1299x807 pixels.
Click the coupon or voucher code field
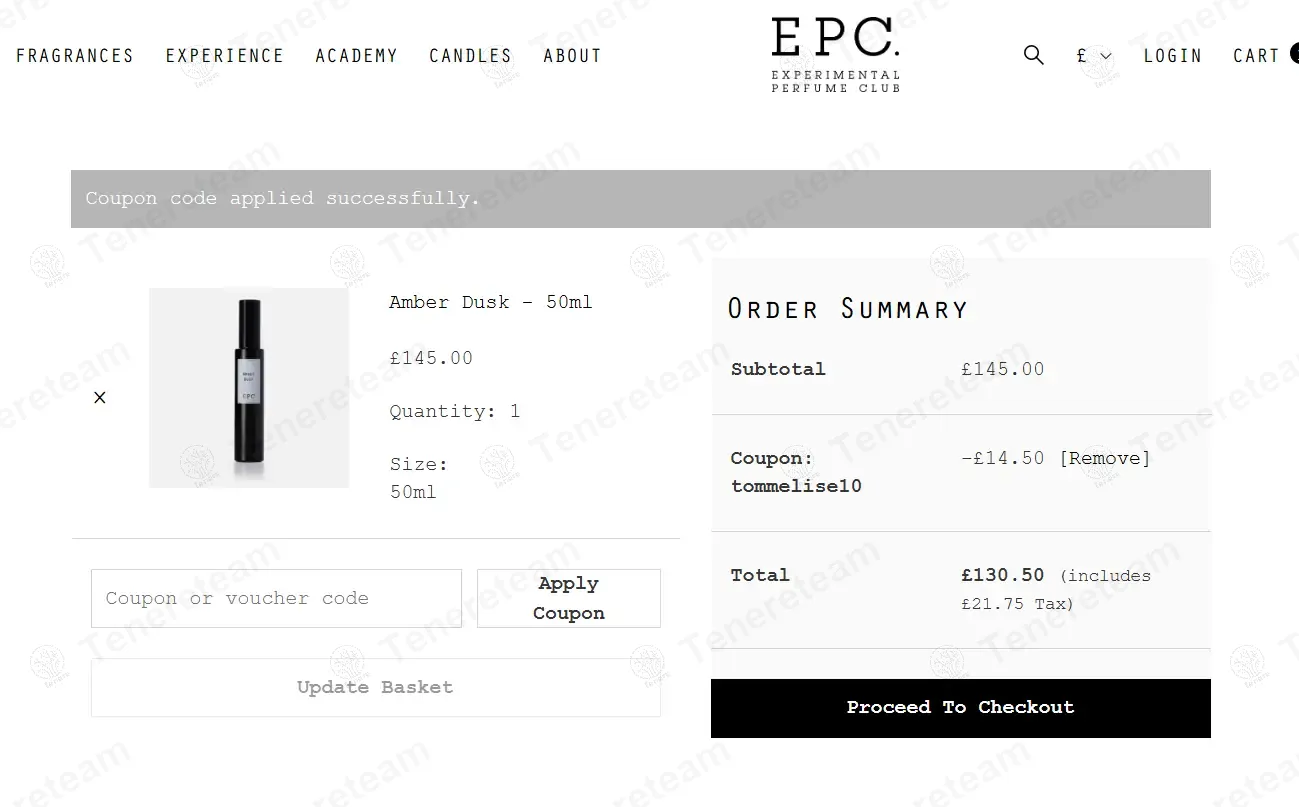click(x=276, y=598)
